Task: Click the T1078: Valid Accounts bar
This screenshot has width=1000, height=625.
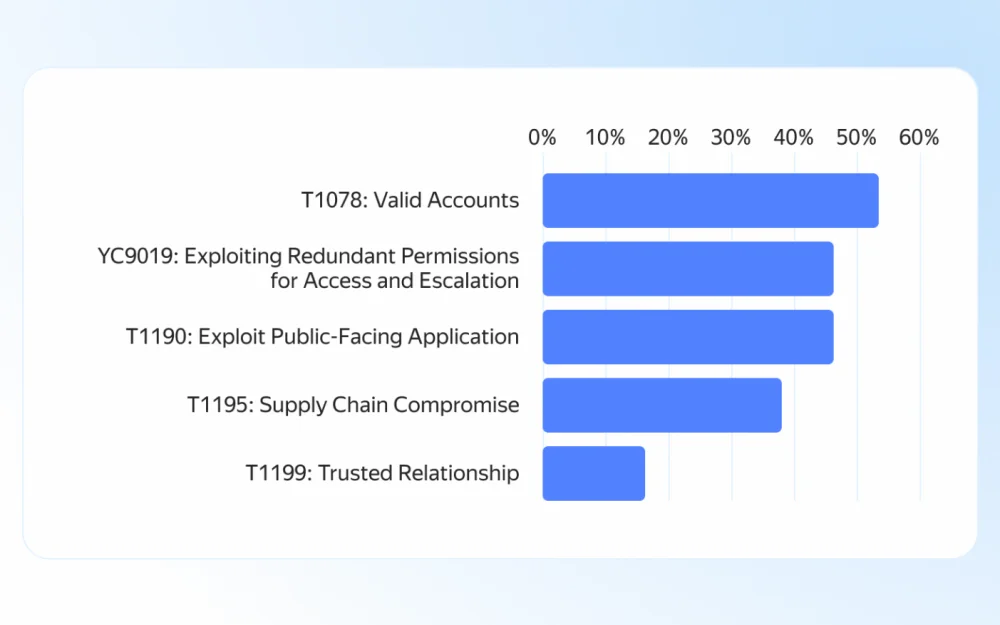Action: tap(710, 200)
